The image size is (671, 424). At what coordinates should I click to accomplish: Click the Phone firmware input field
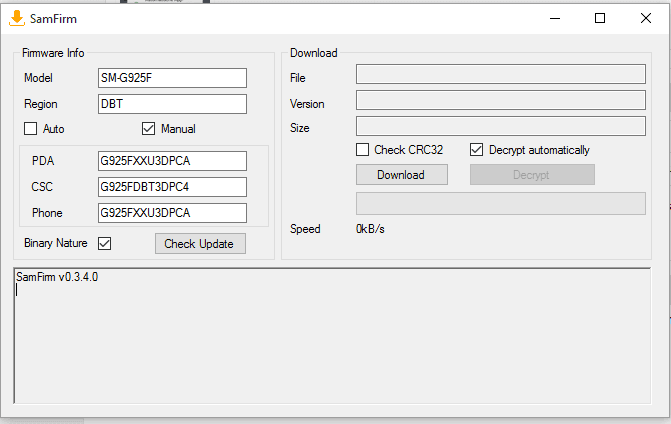pyautogui.click(x=172, y=213)
